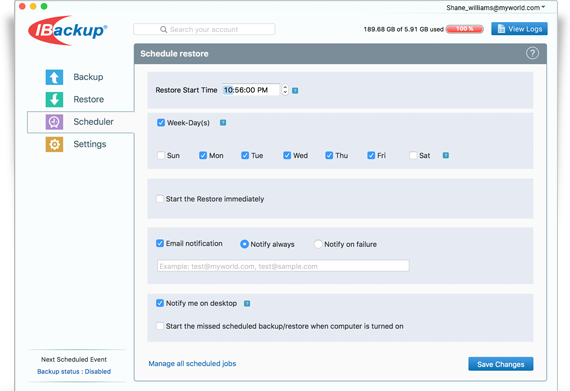Open help via question mark in header
This screenshot has width=570, height=391.
click(532, 53)
